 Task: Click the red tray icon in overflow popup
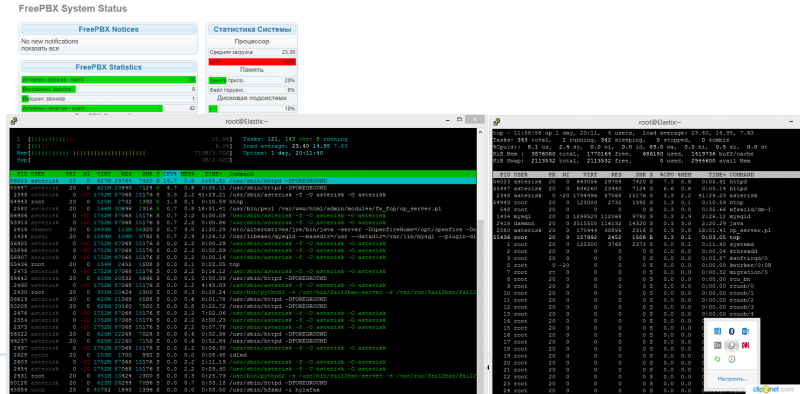click(745, 346)
